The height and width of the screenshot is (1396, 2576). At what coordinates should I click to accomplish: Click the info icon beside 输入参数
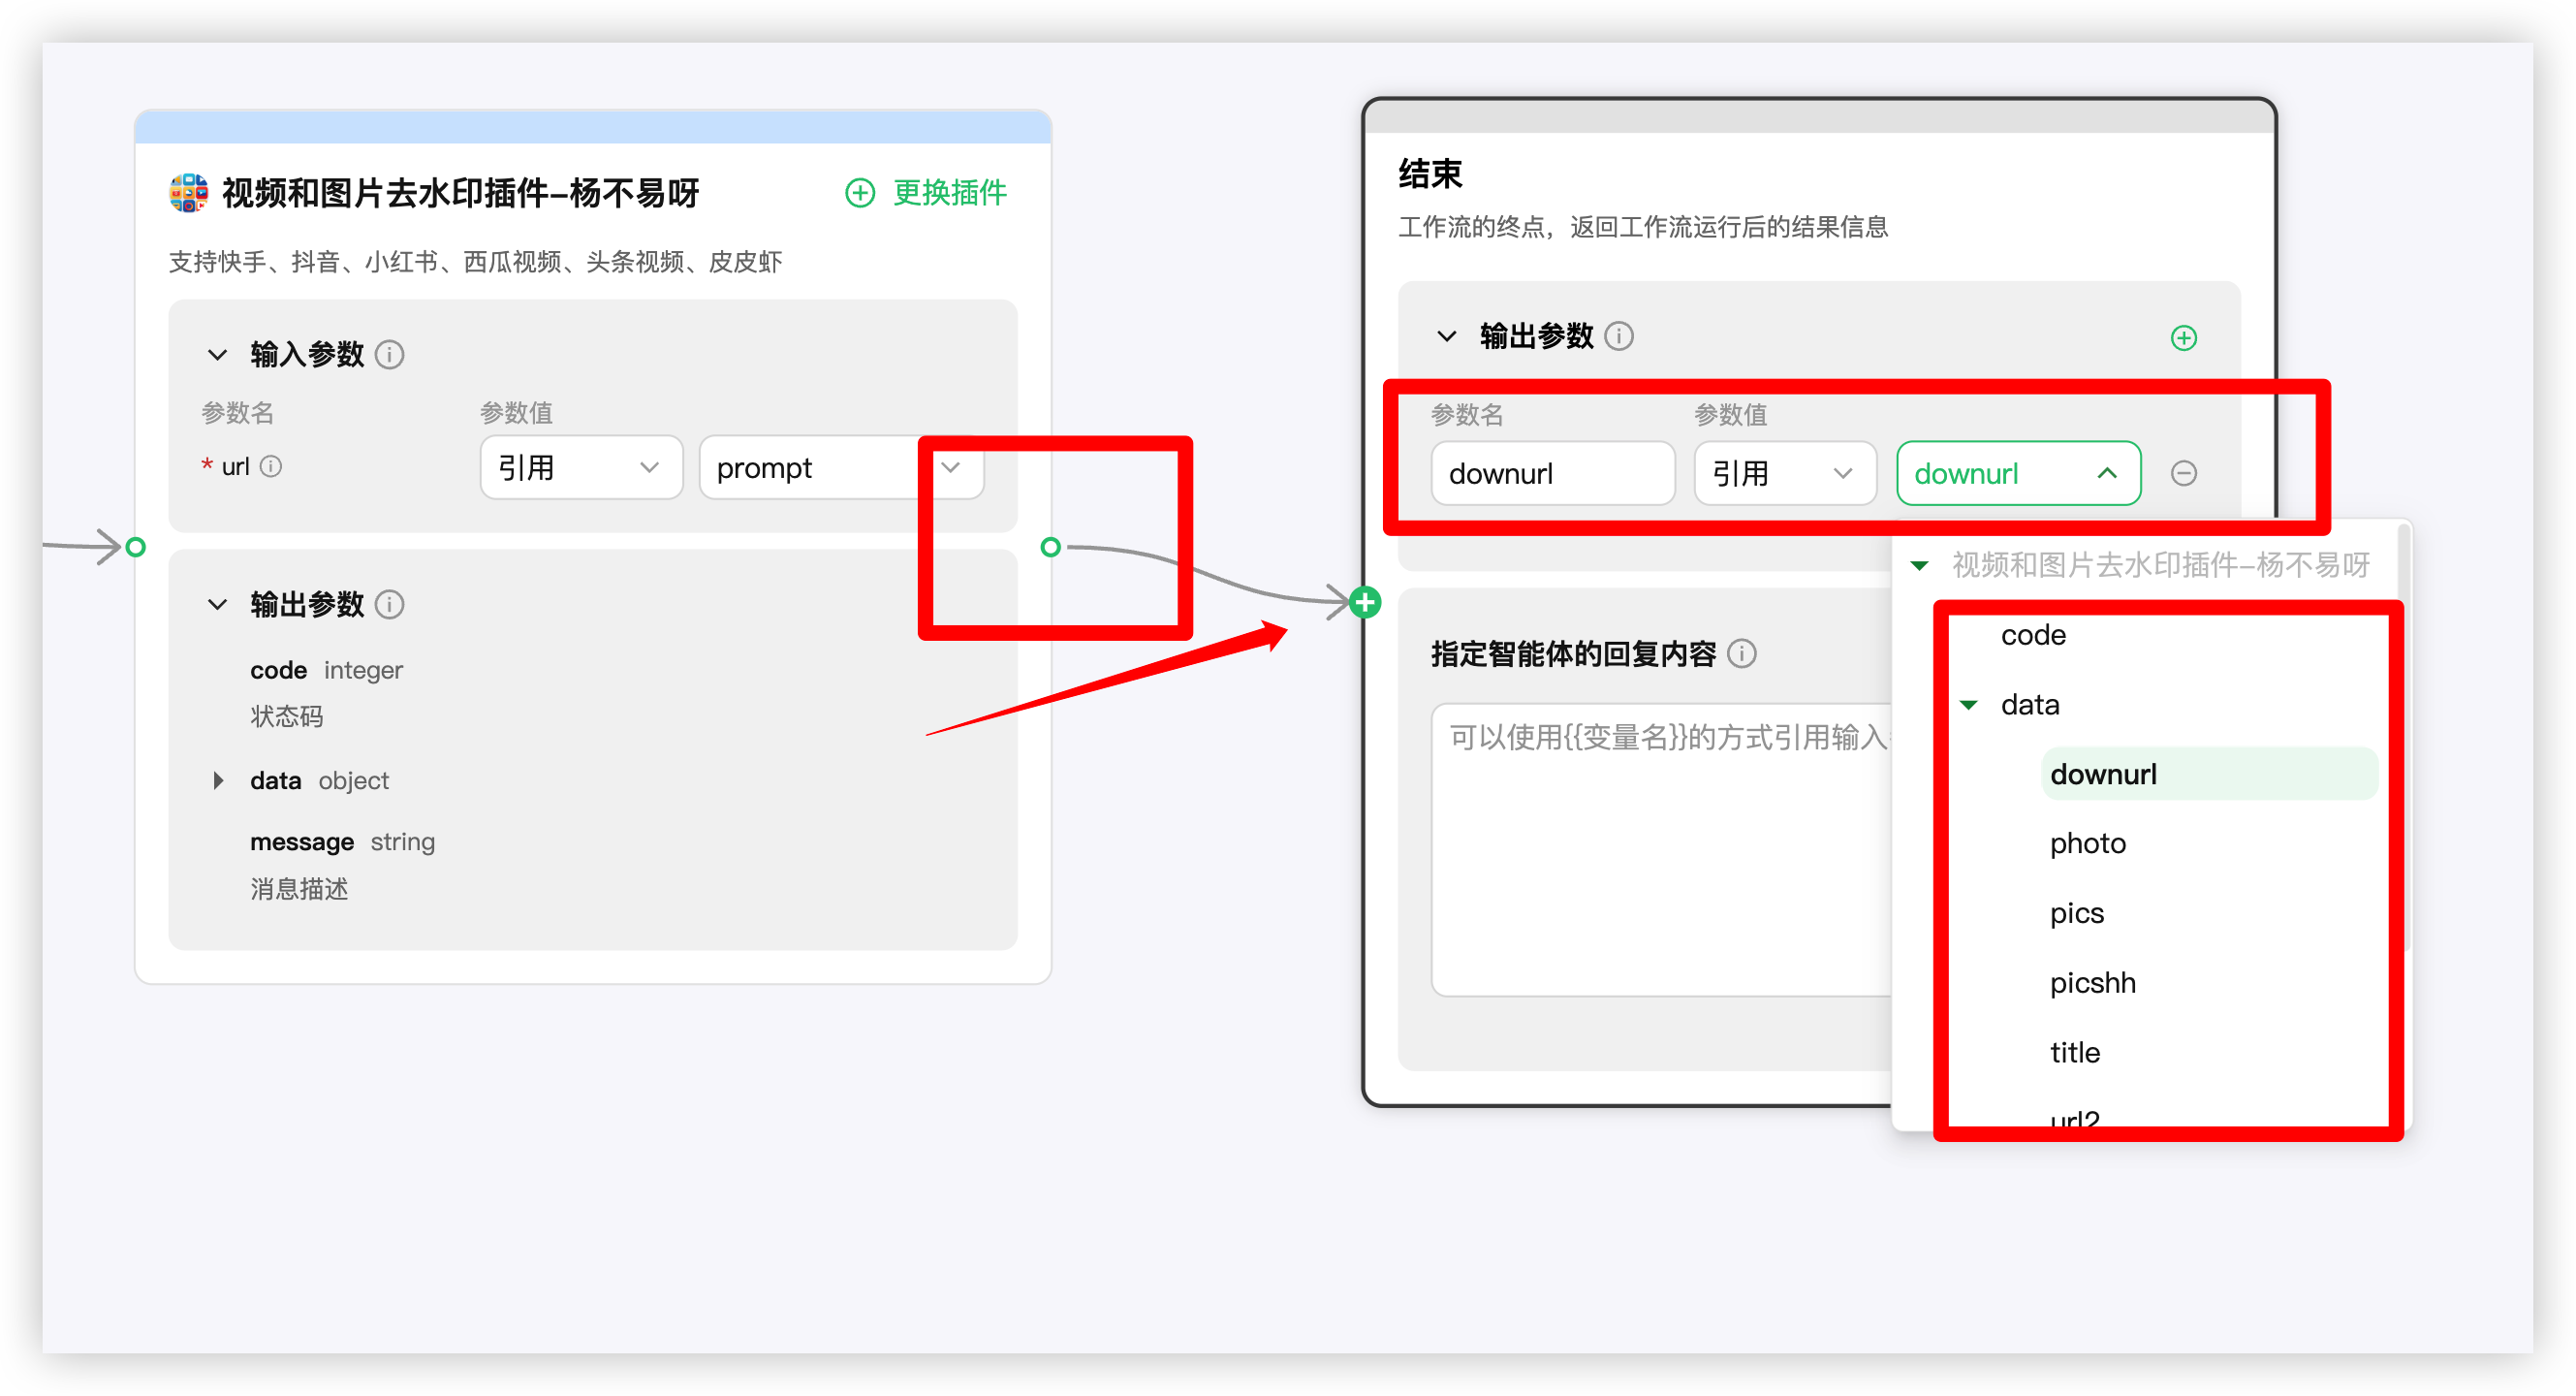point(389,354)
